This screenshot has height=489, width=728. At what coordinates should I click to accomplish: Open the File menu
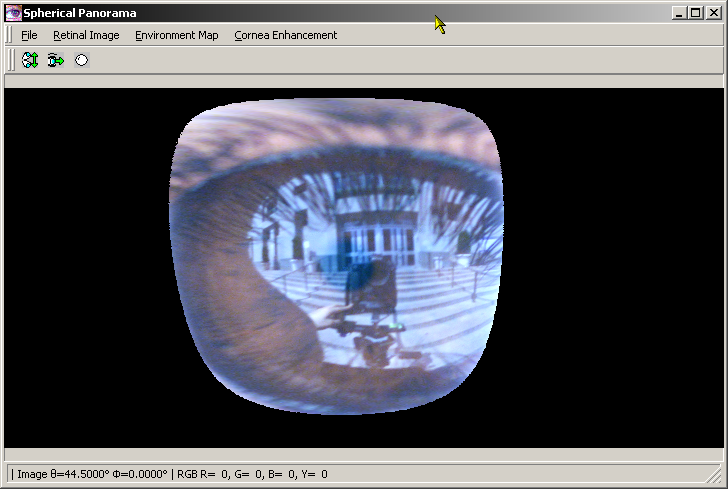click(29, 35)
